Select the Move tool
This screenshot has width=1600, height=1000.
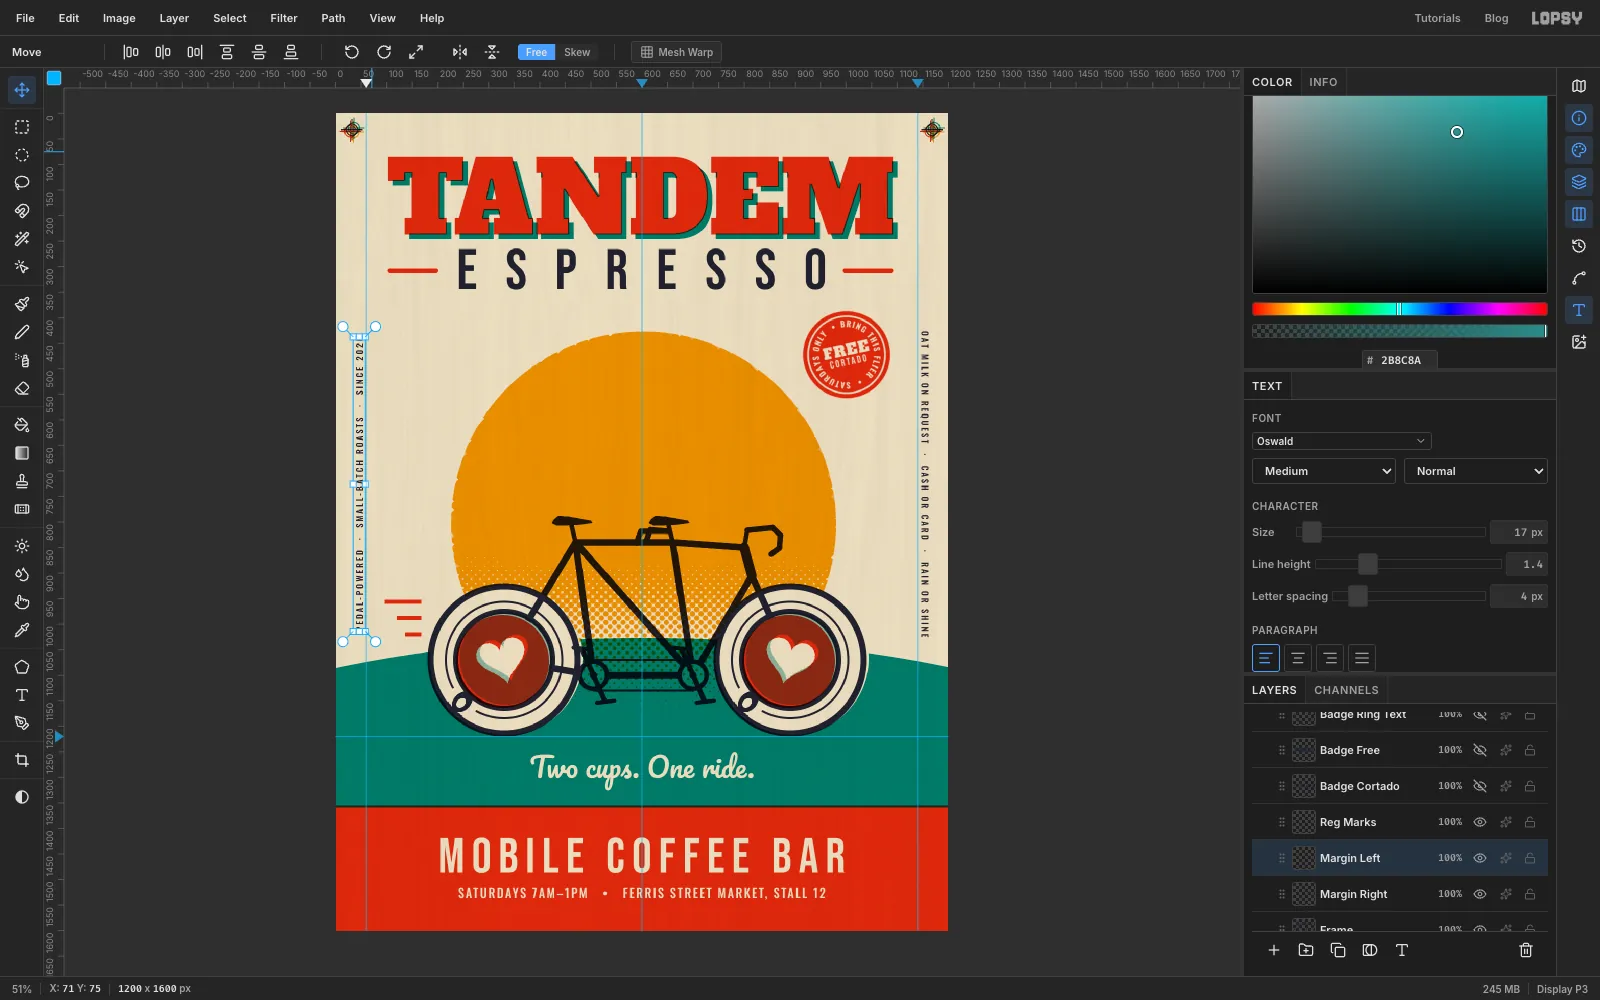coord(22,90)
